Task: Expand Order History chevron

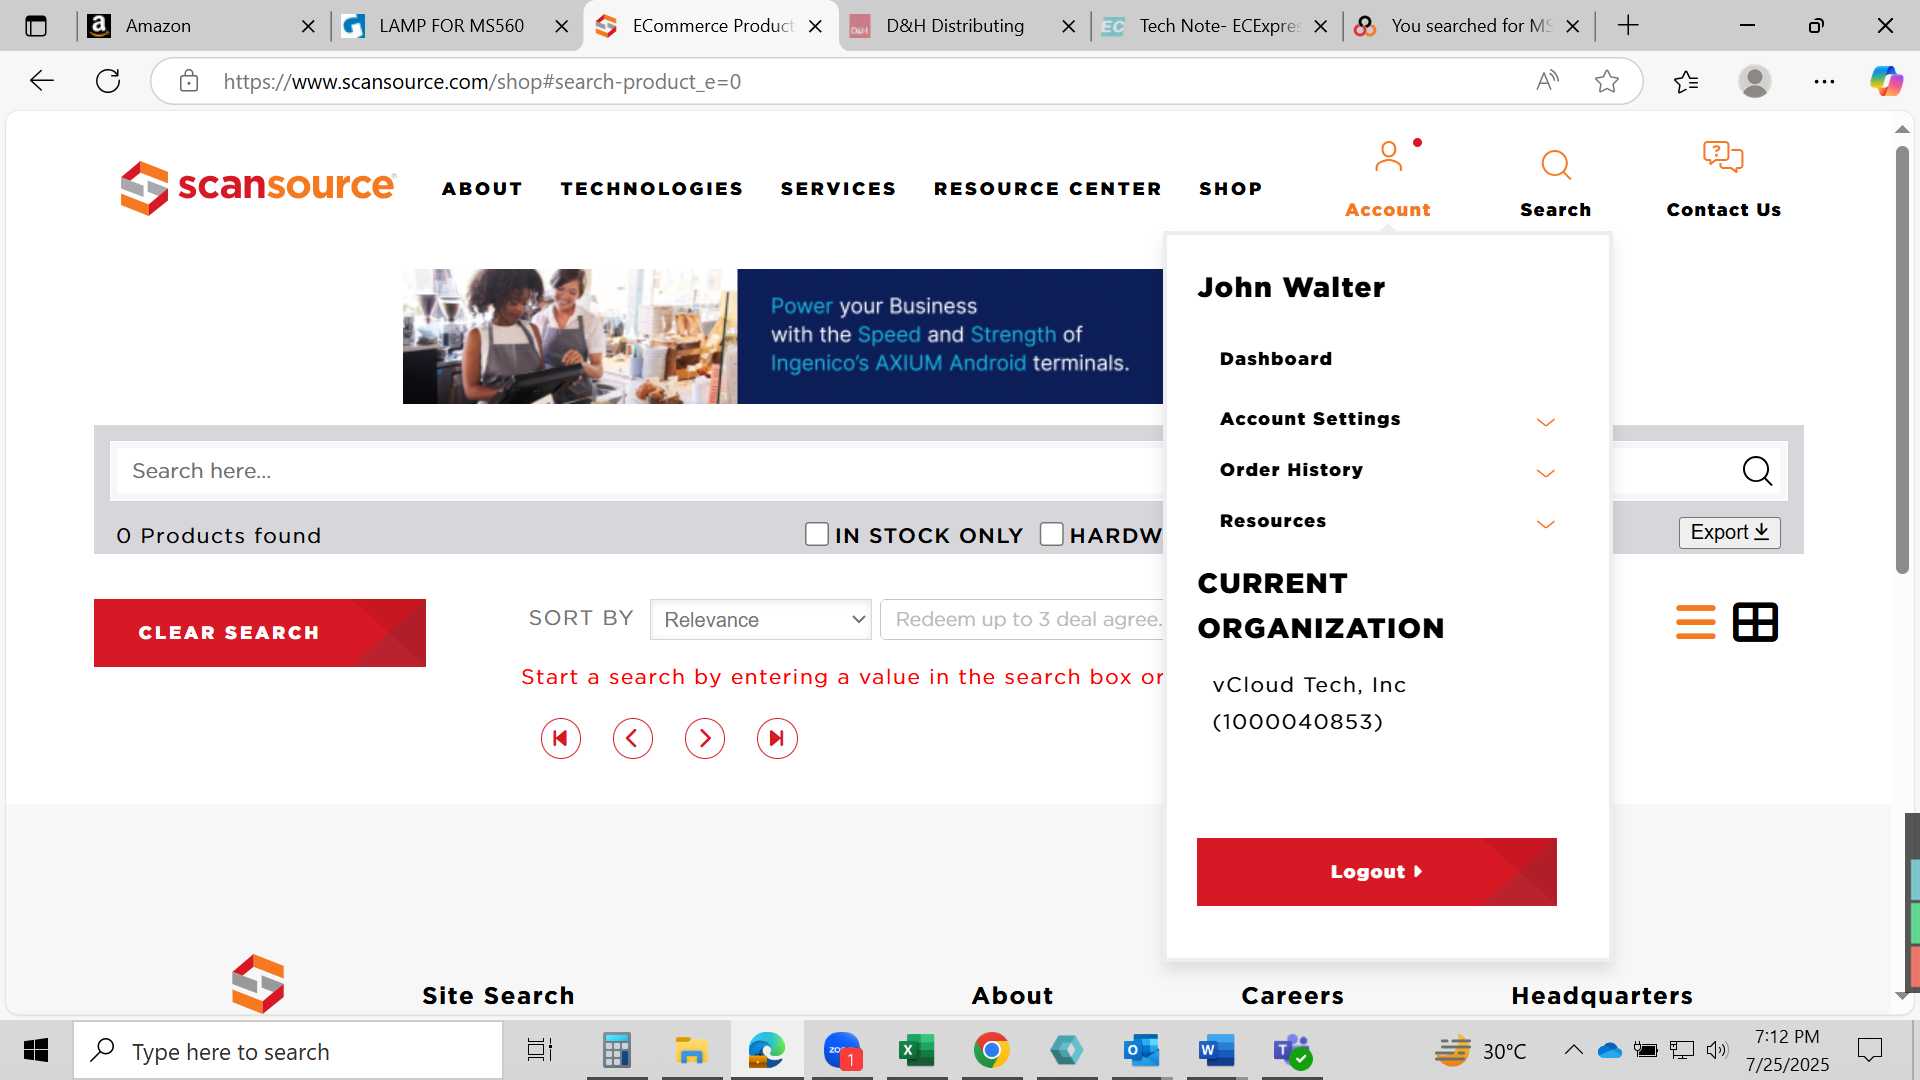Action: (x=1545, y=473)
